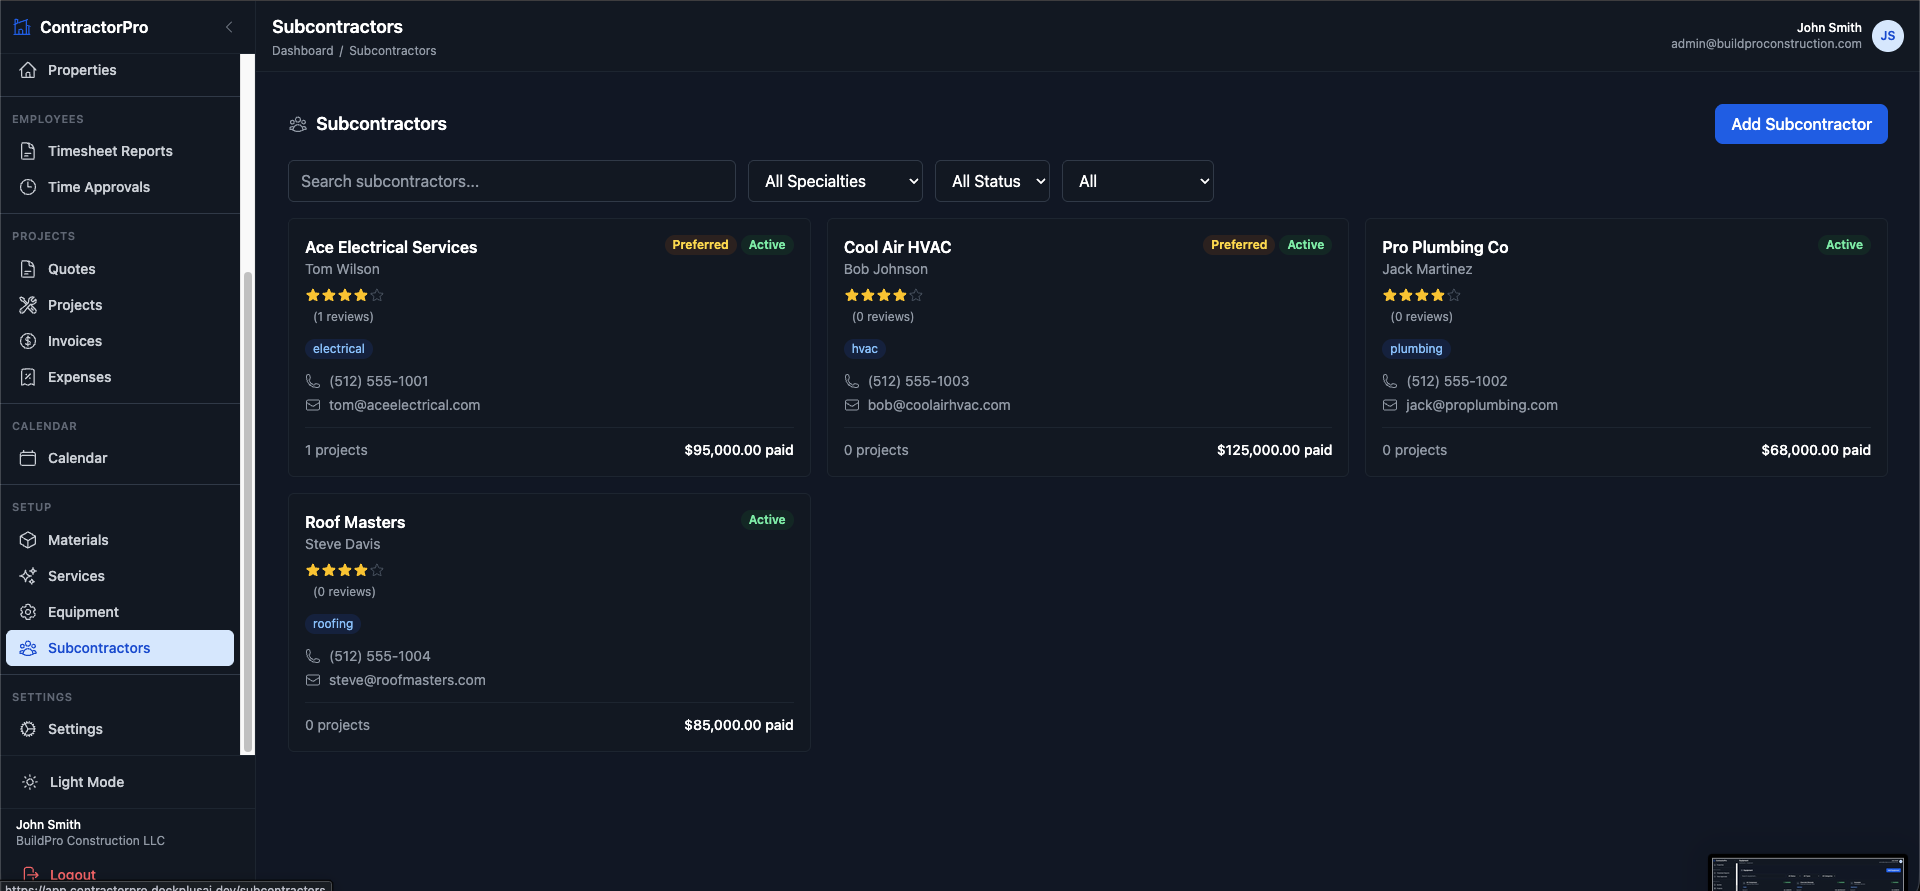Open Timesheet Reports from the sidebar
The height and width of the screenshot is (891, 1920).
point(110,151)
